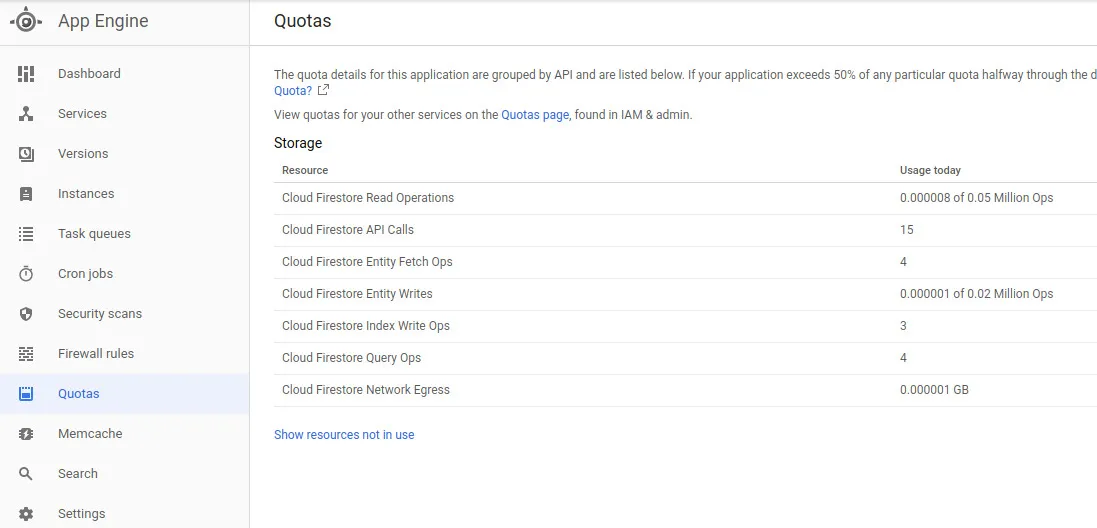
Task: Select the Security scans shield icon
Action: click(26, 314)
